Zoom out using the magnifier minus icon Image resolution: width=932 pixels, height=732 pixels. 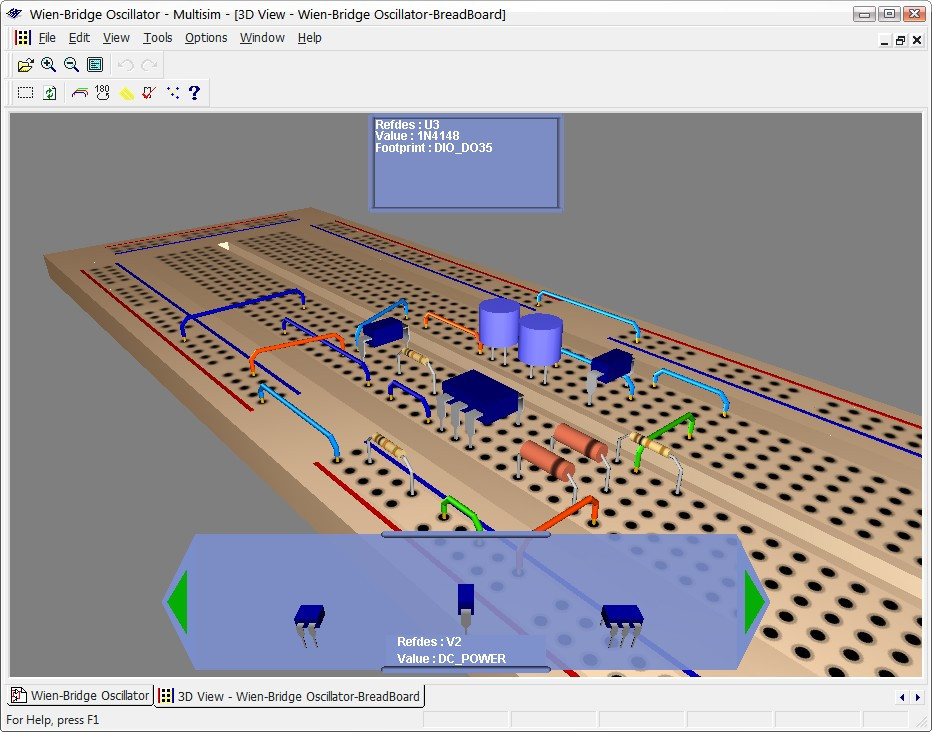pyautogui.click(x=71, y=65)
